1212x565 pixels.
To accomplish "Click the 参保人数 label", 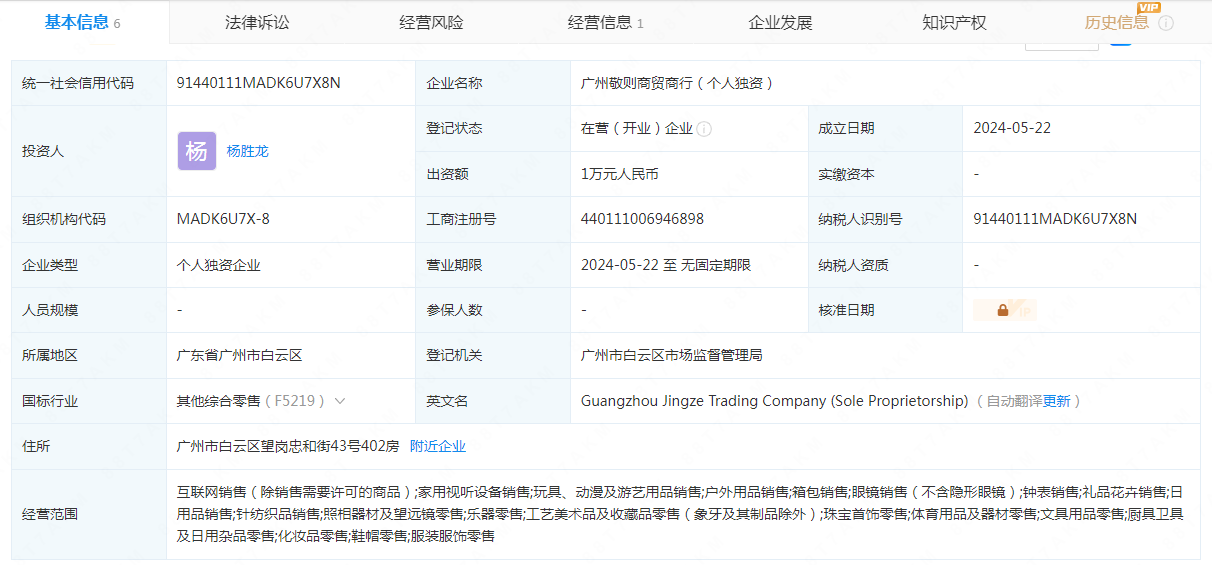I will coord(454,310).
